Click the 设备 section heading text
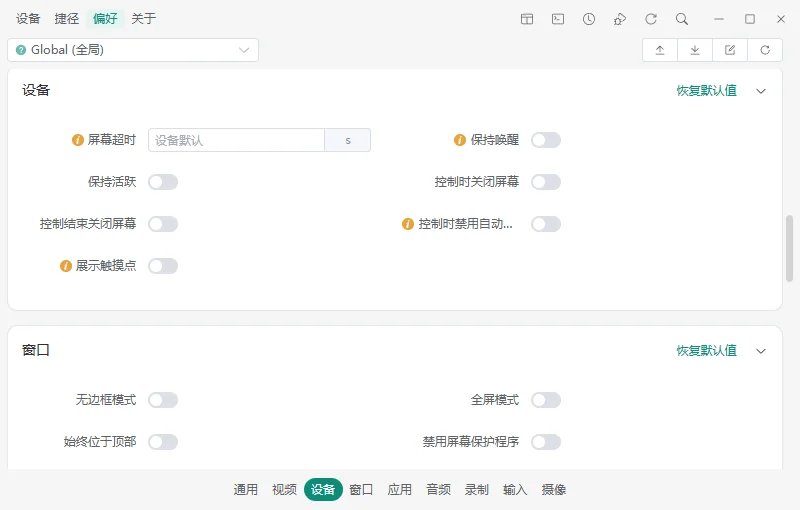The width and height of the screenshot is (800, 510). pyautogui.click(x=36, y=90)
